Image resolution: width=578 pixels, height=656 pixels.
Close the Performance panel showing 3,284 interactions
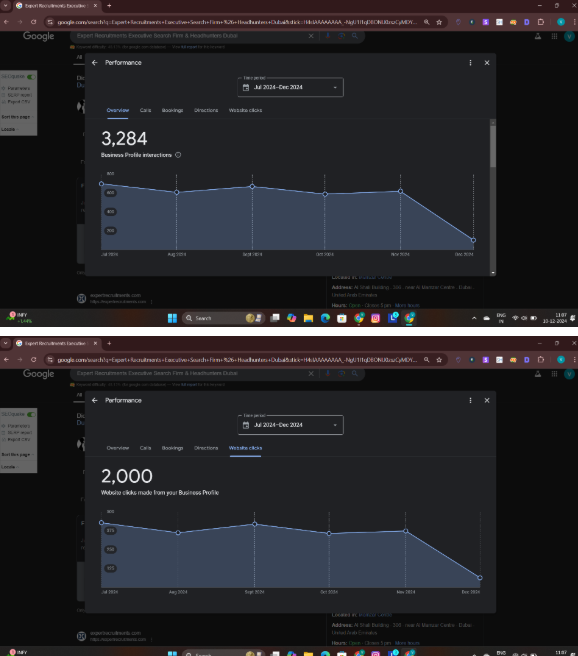pyautogui.click(x=487, y=63)
